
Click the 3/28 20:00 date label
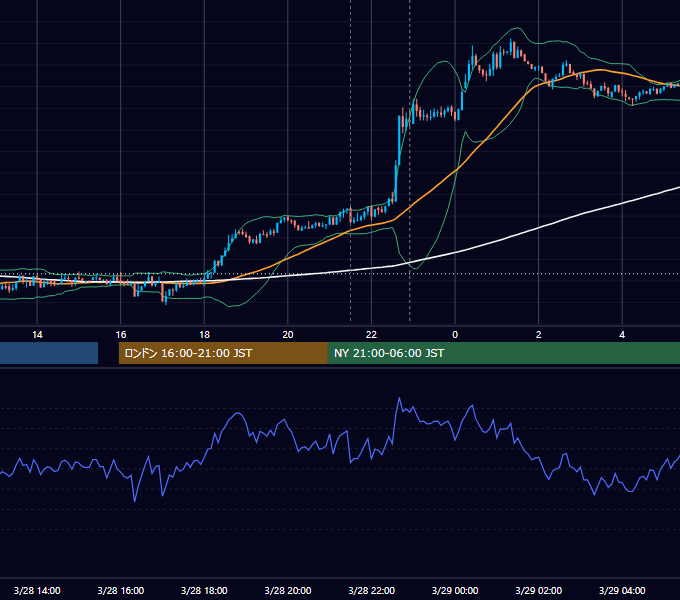(288, 590)
